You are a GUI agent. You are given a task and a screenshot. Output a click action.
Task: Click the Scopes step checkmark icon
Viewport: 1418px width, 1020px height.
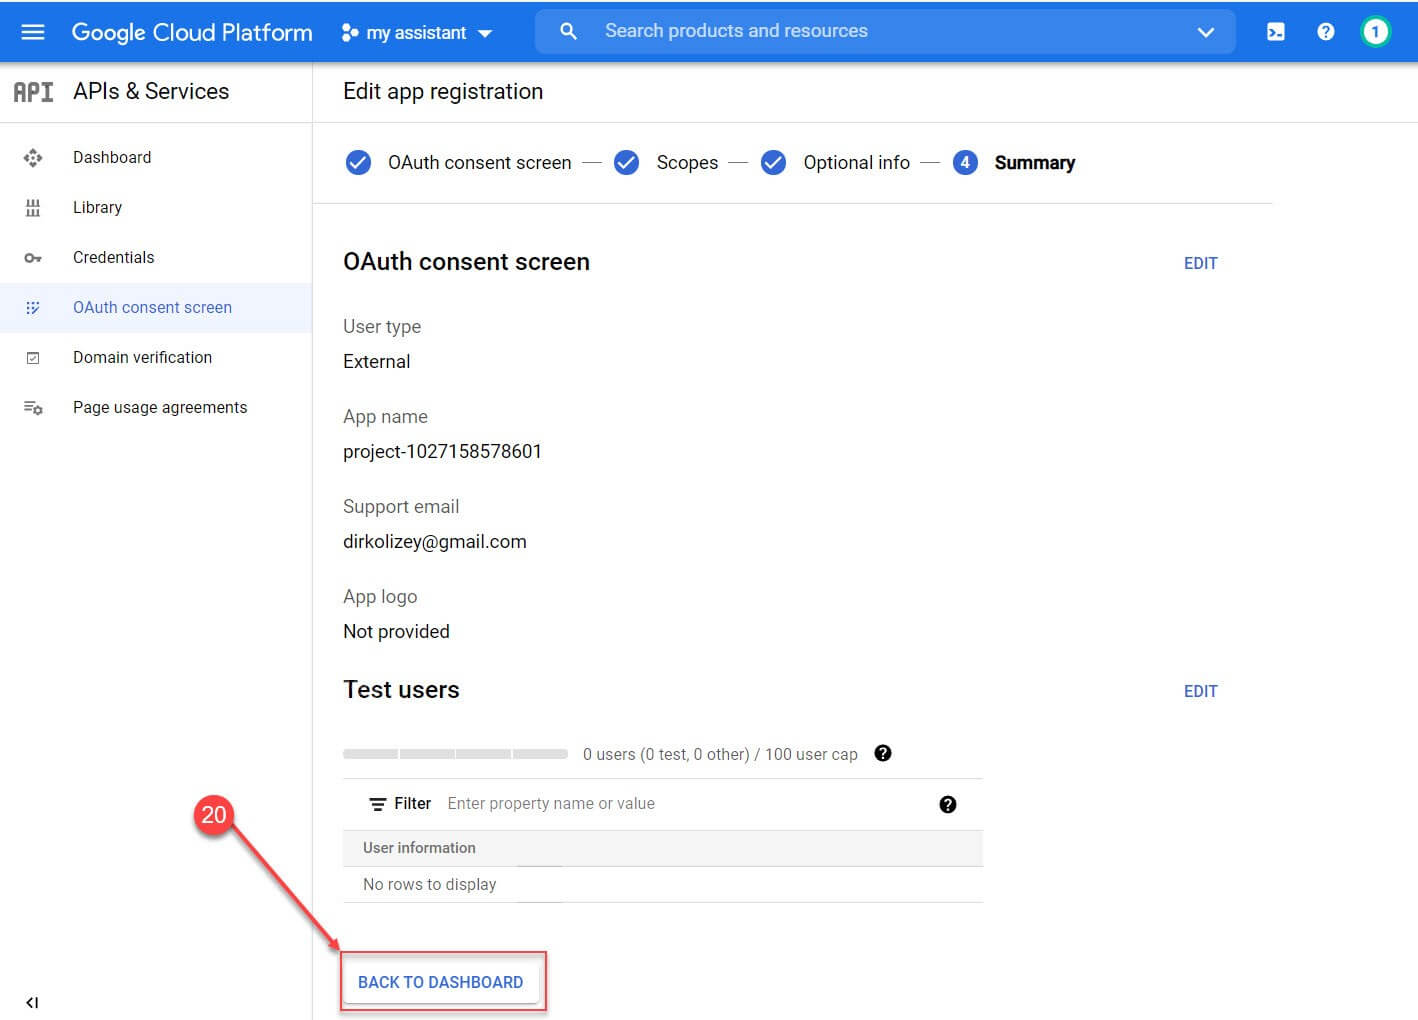point(626,162)
